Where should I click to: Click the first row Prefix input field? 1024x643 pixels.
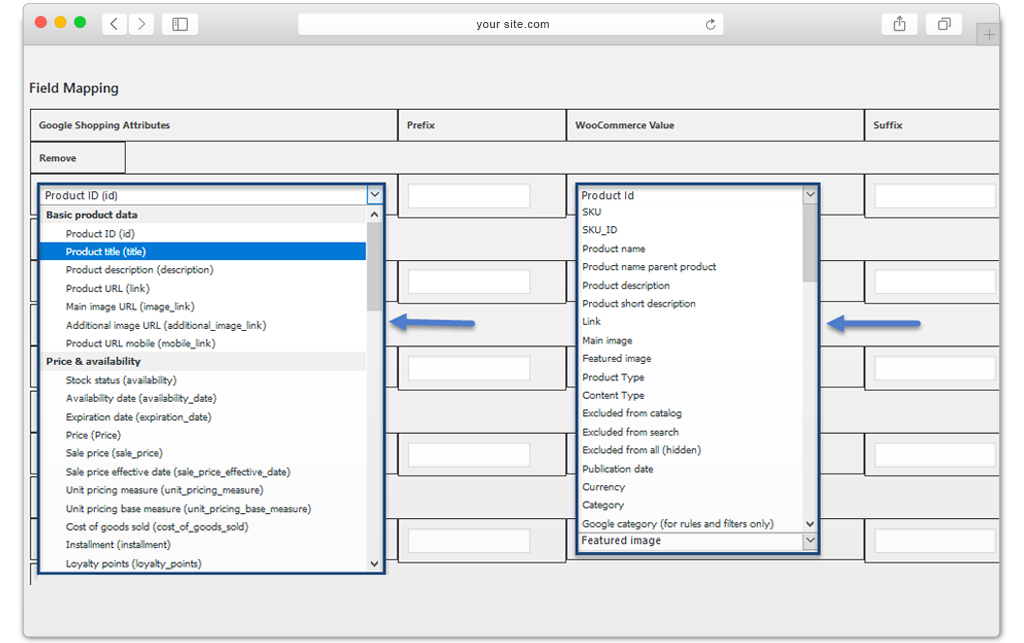click(469, 196)
